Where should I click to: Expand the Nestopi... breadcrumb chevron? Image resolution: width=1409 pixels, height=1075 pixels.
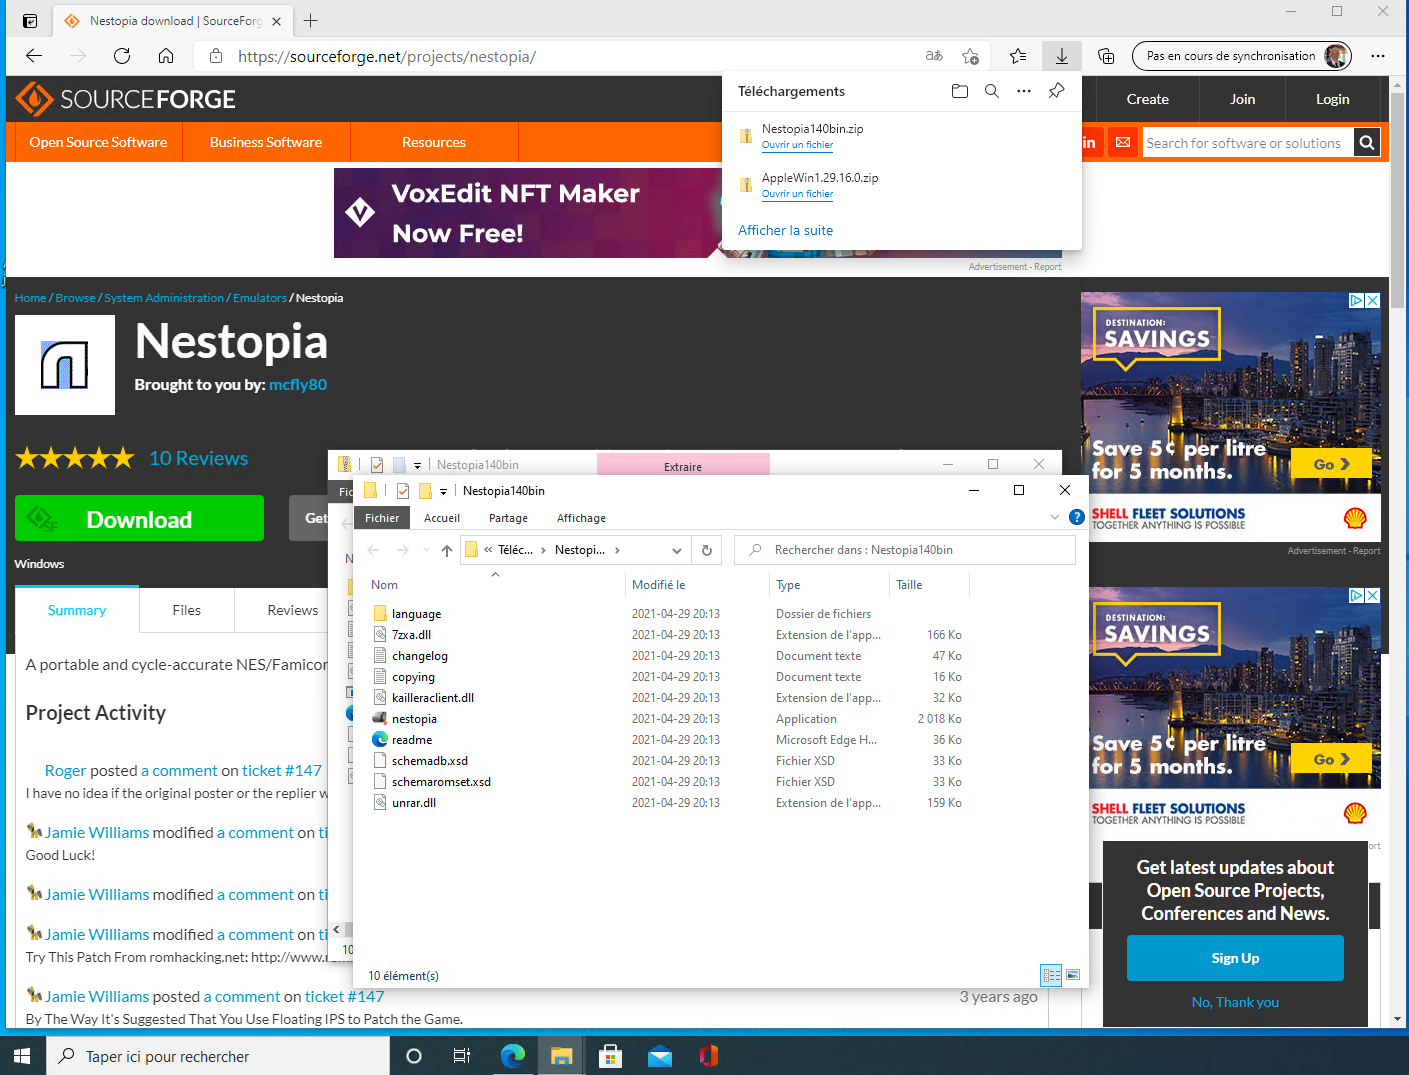click(618, 550)
